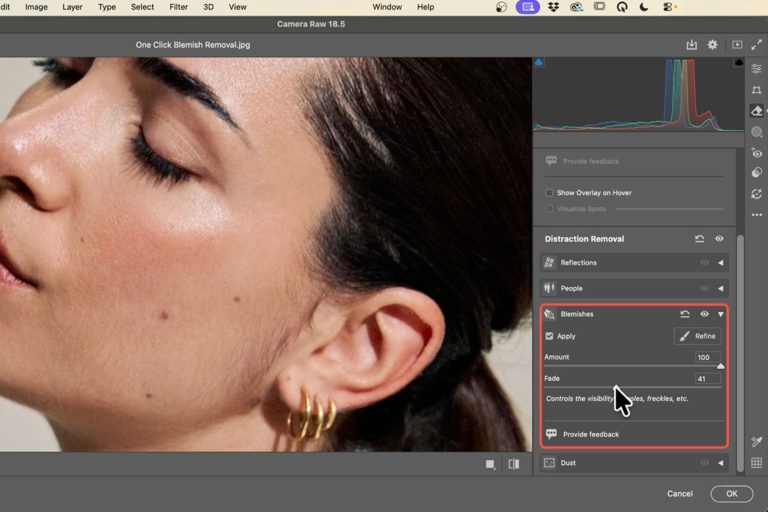Toggle People visibility eye
Image resolution: width=768 pixels, height=512 pixels.
click(704, 288)
